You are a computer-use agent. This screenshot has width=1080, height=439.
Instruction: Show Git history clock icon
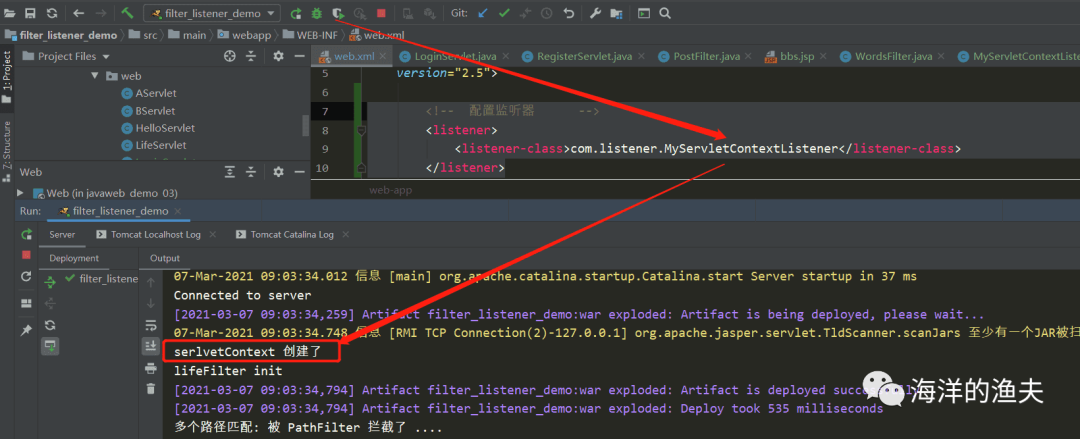[546, 13]
